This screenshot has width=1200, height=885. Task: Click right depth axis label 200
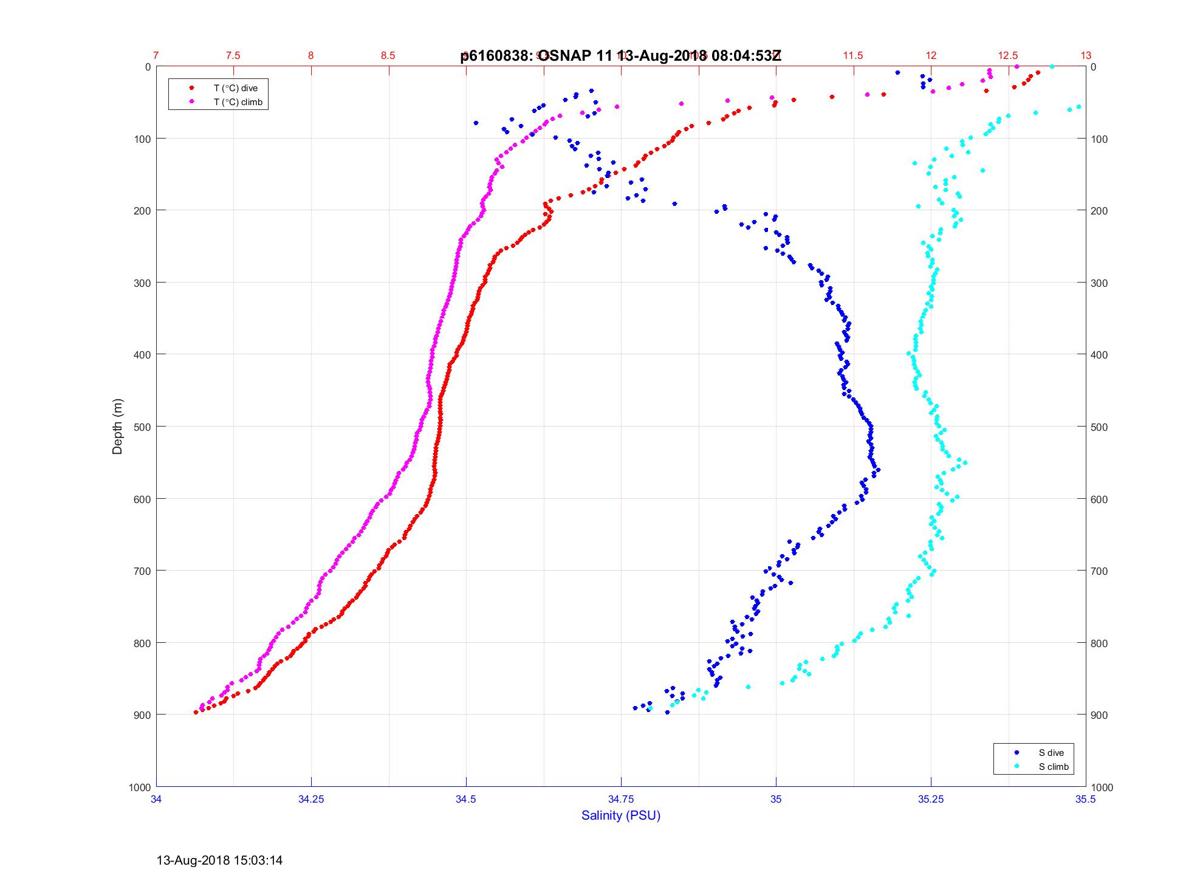click(x=1101, y=211)
